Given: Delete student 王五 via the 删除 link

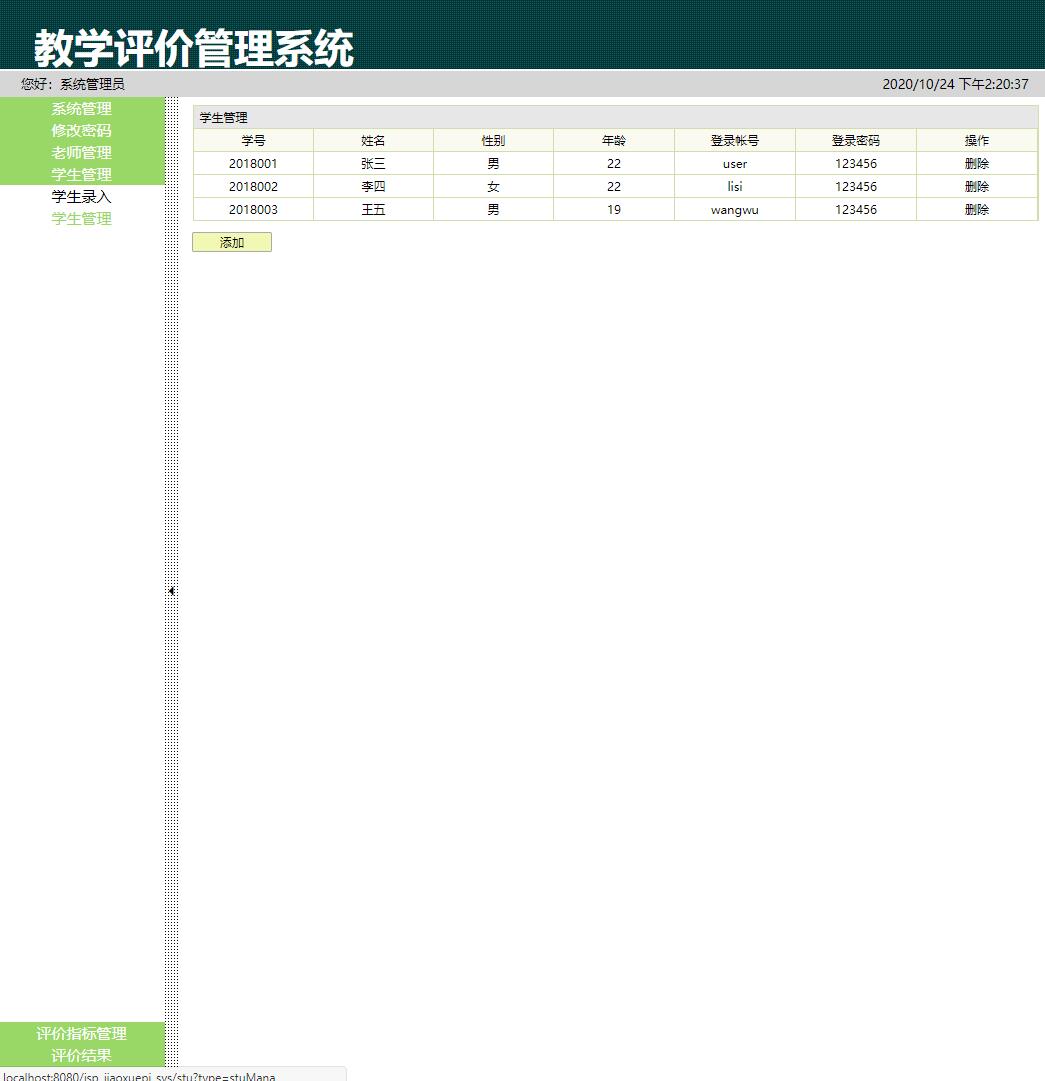Looking at the screenshot, I should click(976, 209).
